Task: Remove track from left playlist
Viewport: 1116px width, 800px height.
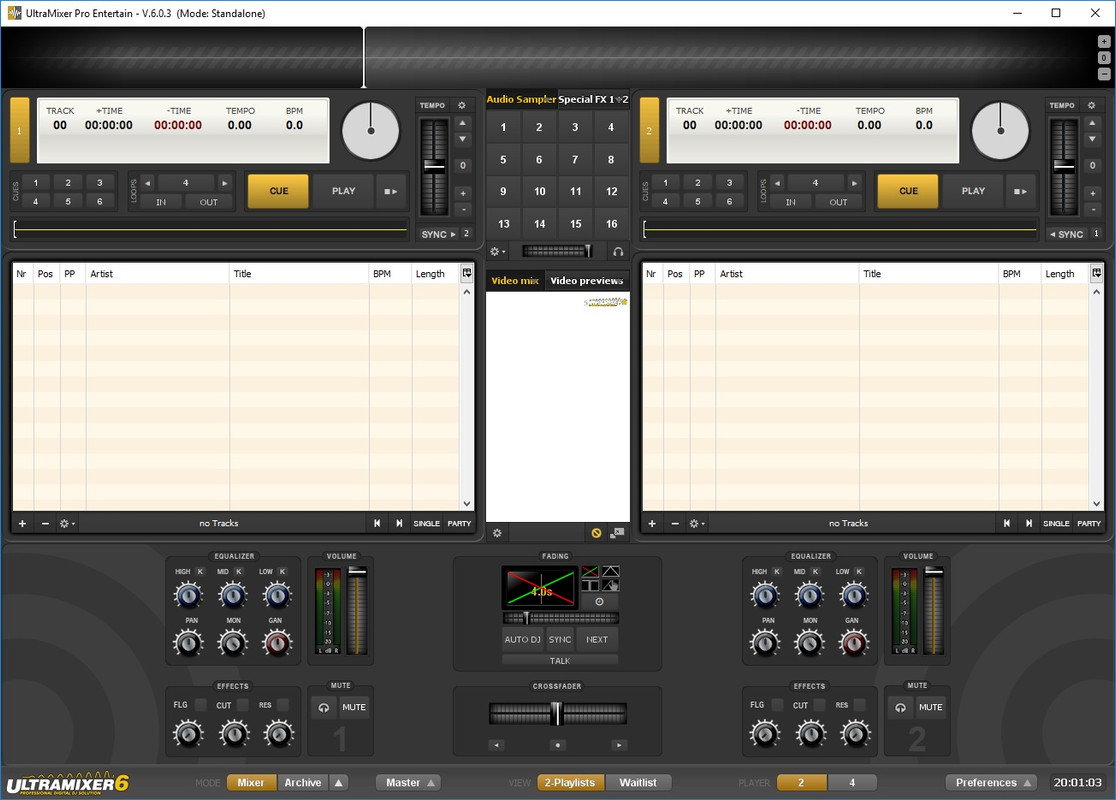Action: 45,523
